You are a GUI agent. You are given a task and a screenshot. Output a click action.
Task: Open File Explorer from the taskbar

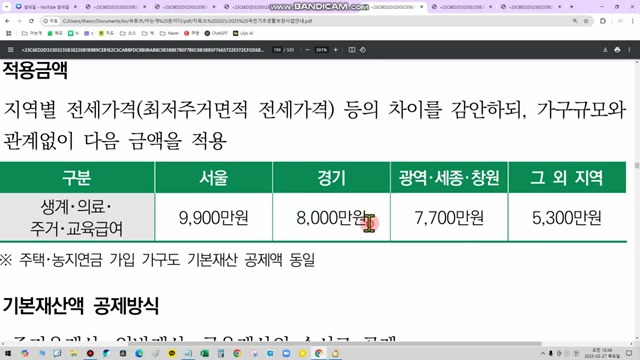pyautogui.click(x=73, y=353)
